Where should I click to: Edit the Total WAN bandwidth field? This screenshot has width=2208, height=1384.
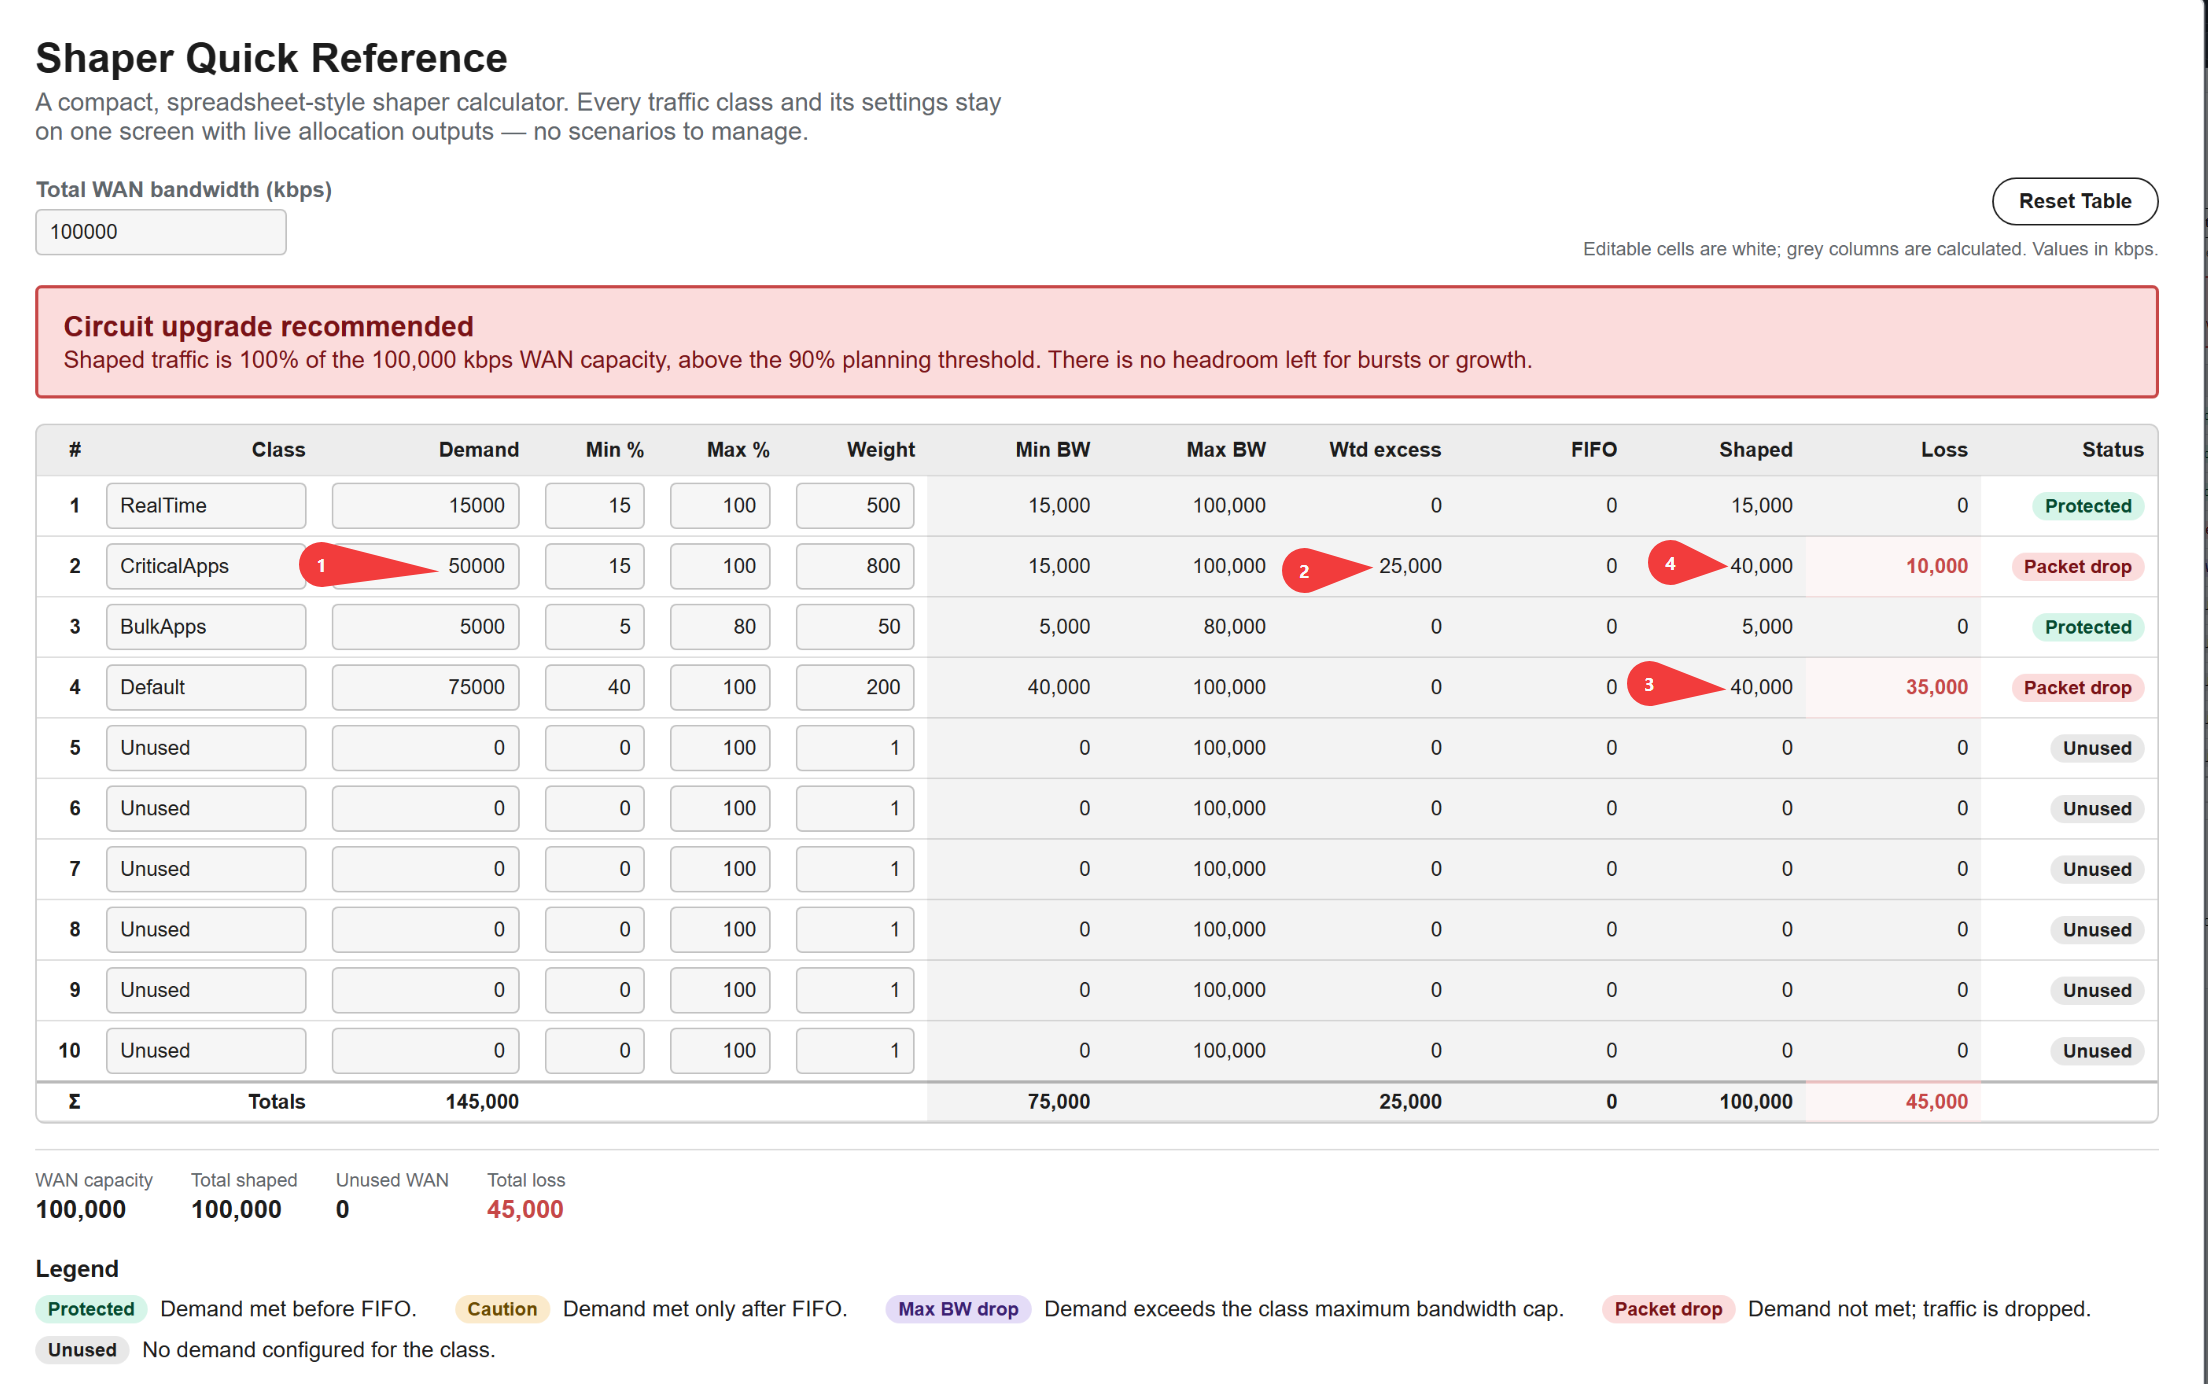(x=161, y=232)
